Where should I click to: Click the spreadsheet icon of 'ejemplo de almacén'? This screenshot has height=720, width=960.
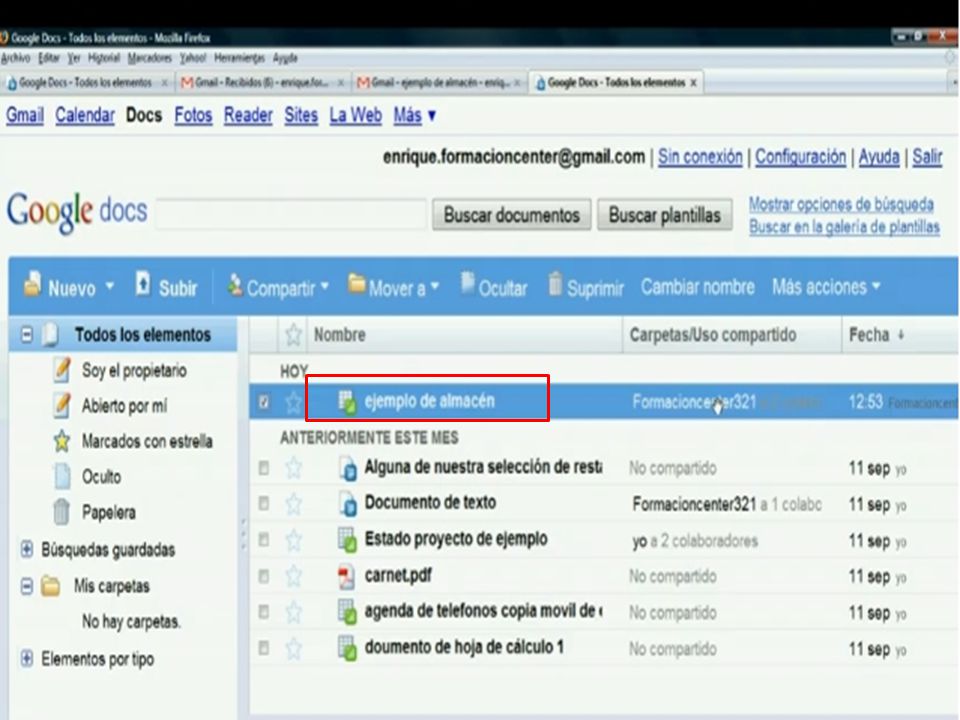tap(347, 402)
